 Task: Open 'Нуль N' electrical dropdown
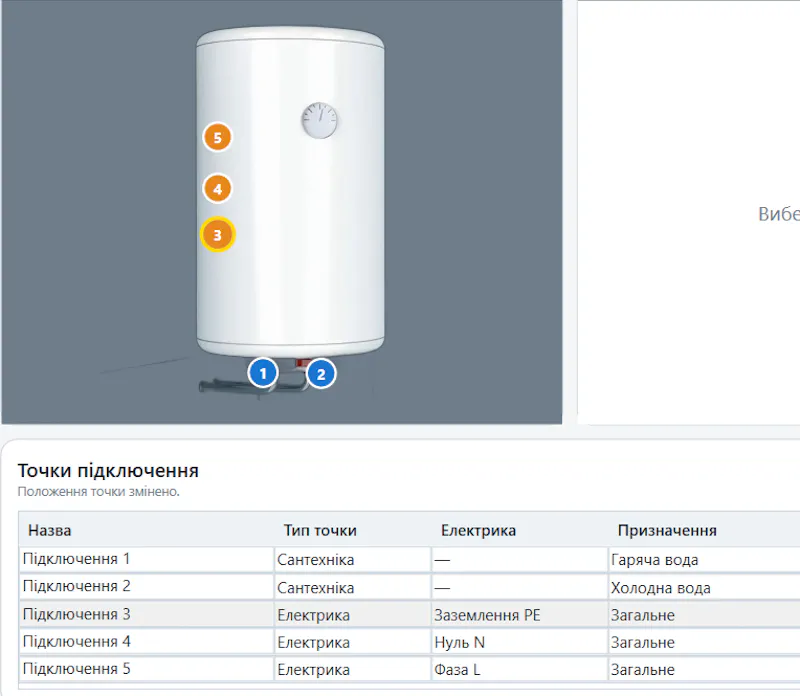pos(519,642)
